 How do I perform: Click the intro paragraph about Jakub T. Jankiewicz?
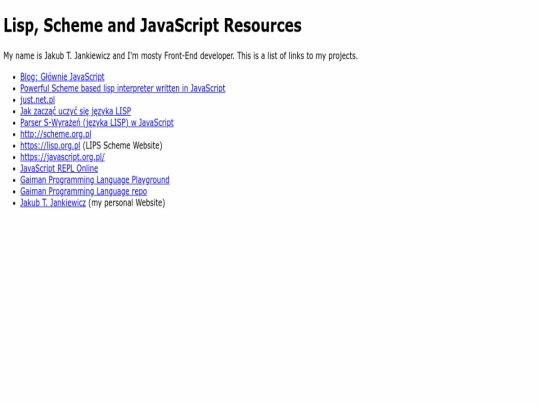pos(180,56)
